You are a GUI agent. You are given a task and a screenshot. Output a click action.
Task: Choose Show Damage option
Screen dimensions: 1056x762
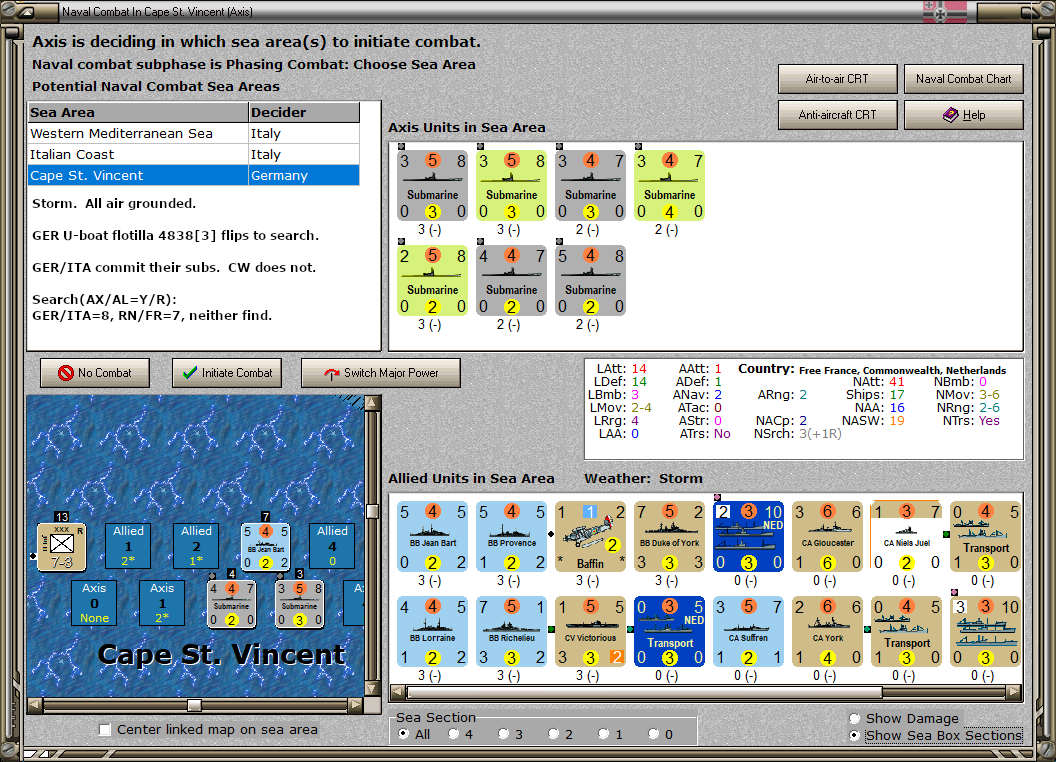(855, 718)
